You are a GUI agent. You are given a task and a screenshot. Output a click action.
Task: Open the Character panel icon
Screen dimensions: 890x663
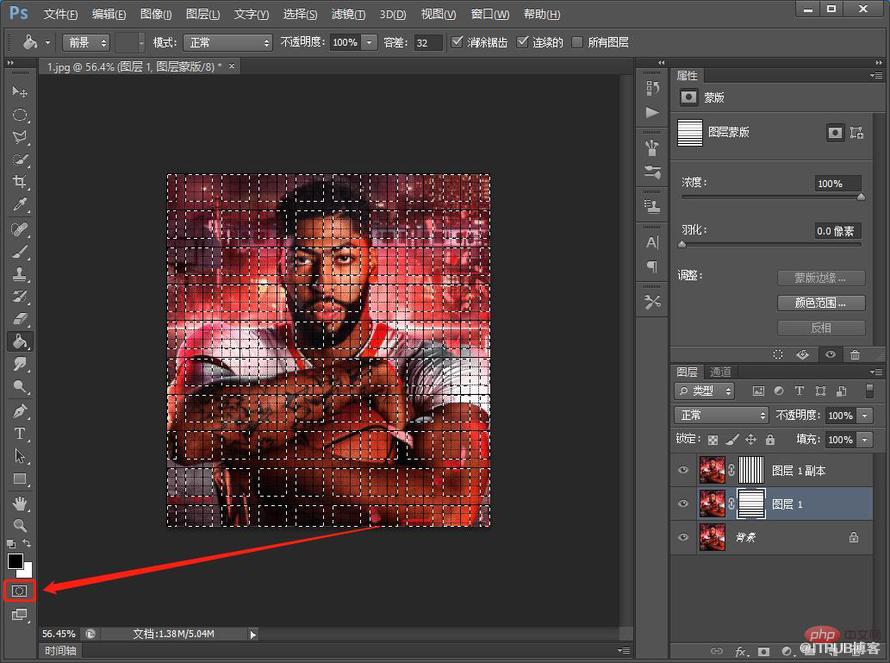[652, 243]
